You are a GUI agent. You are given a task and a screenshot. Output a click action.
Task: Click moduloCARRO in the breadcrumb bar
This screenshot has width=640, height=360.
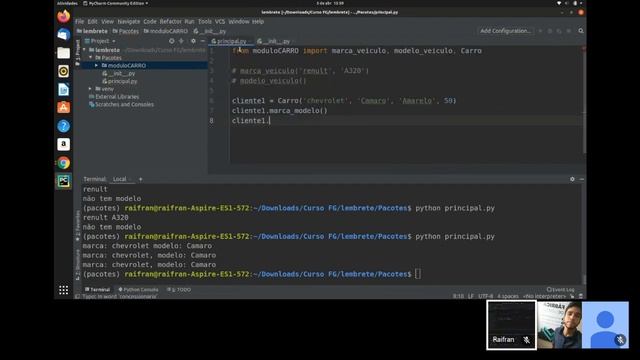coord(166,31)
